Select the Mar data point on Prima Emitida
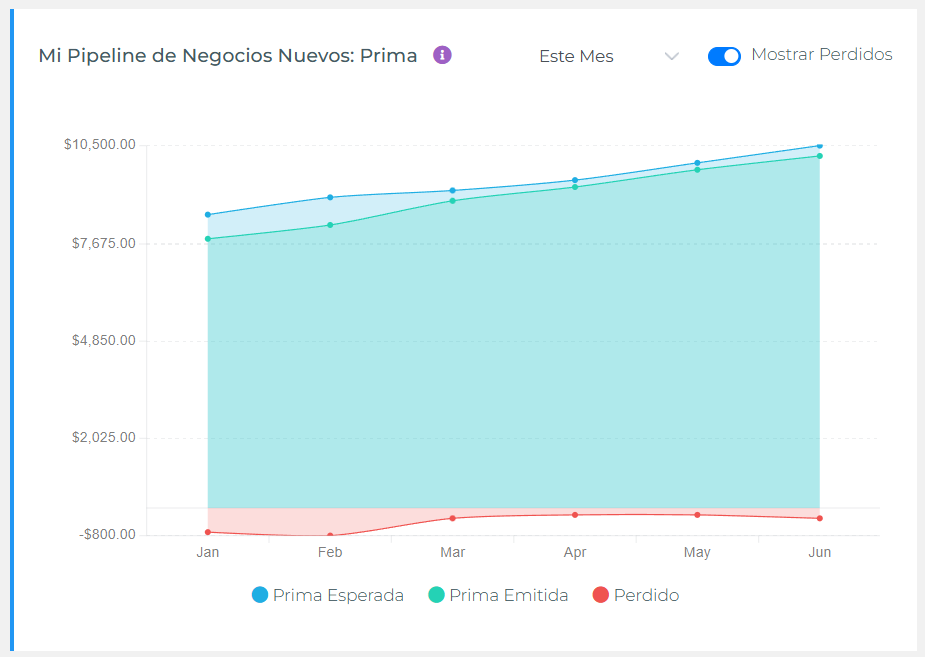The width and height of the screenshot is (925, 657). (452, 201)
